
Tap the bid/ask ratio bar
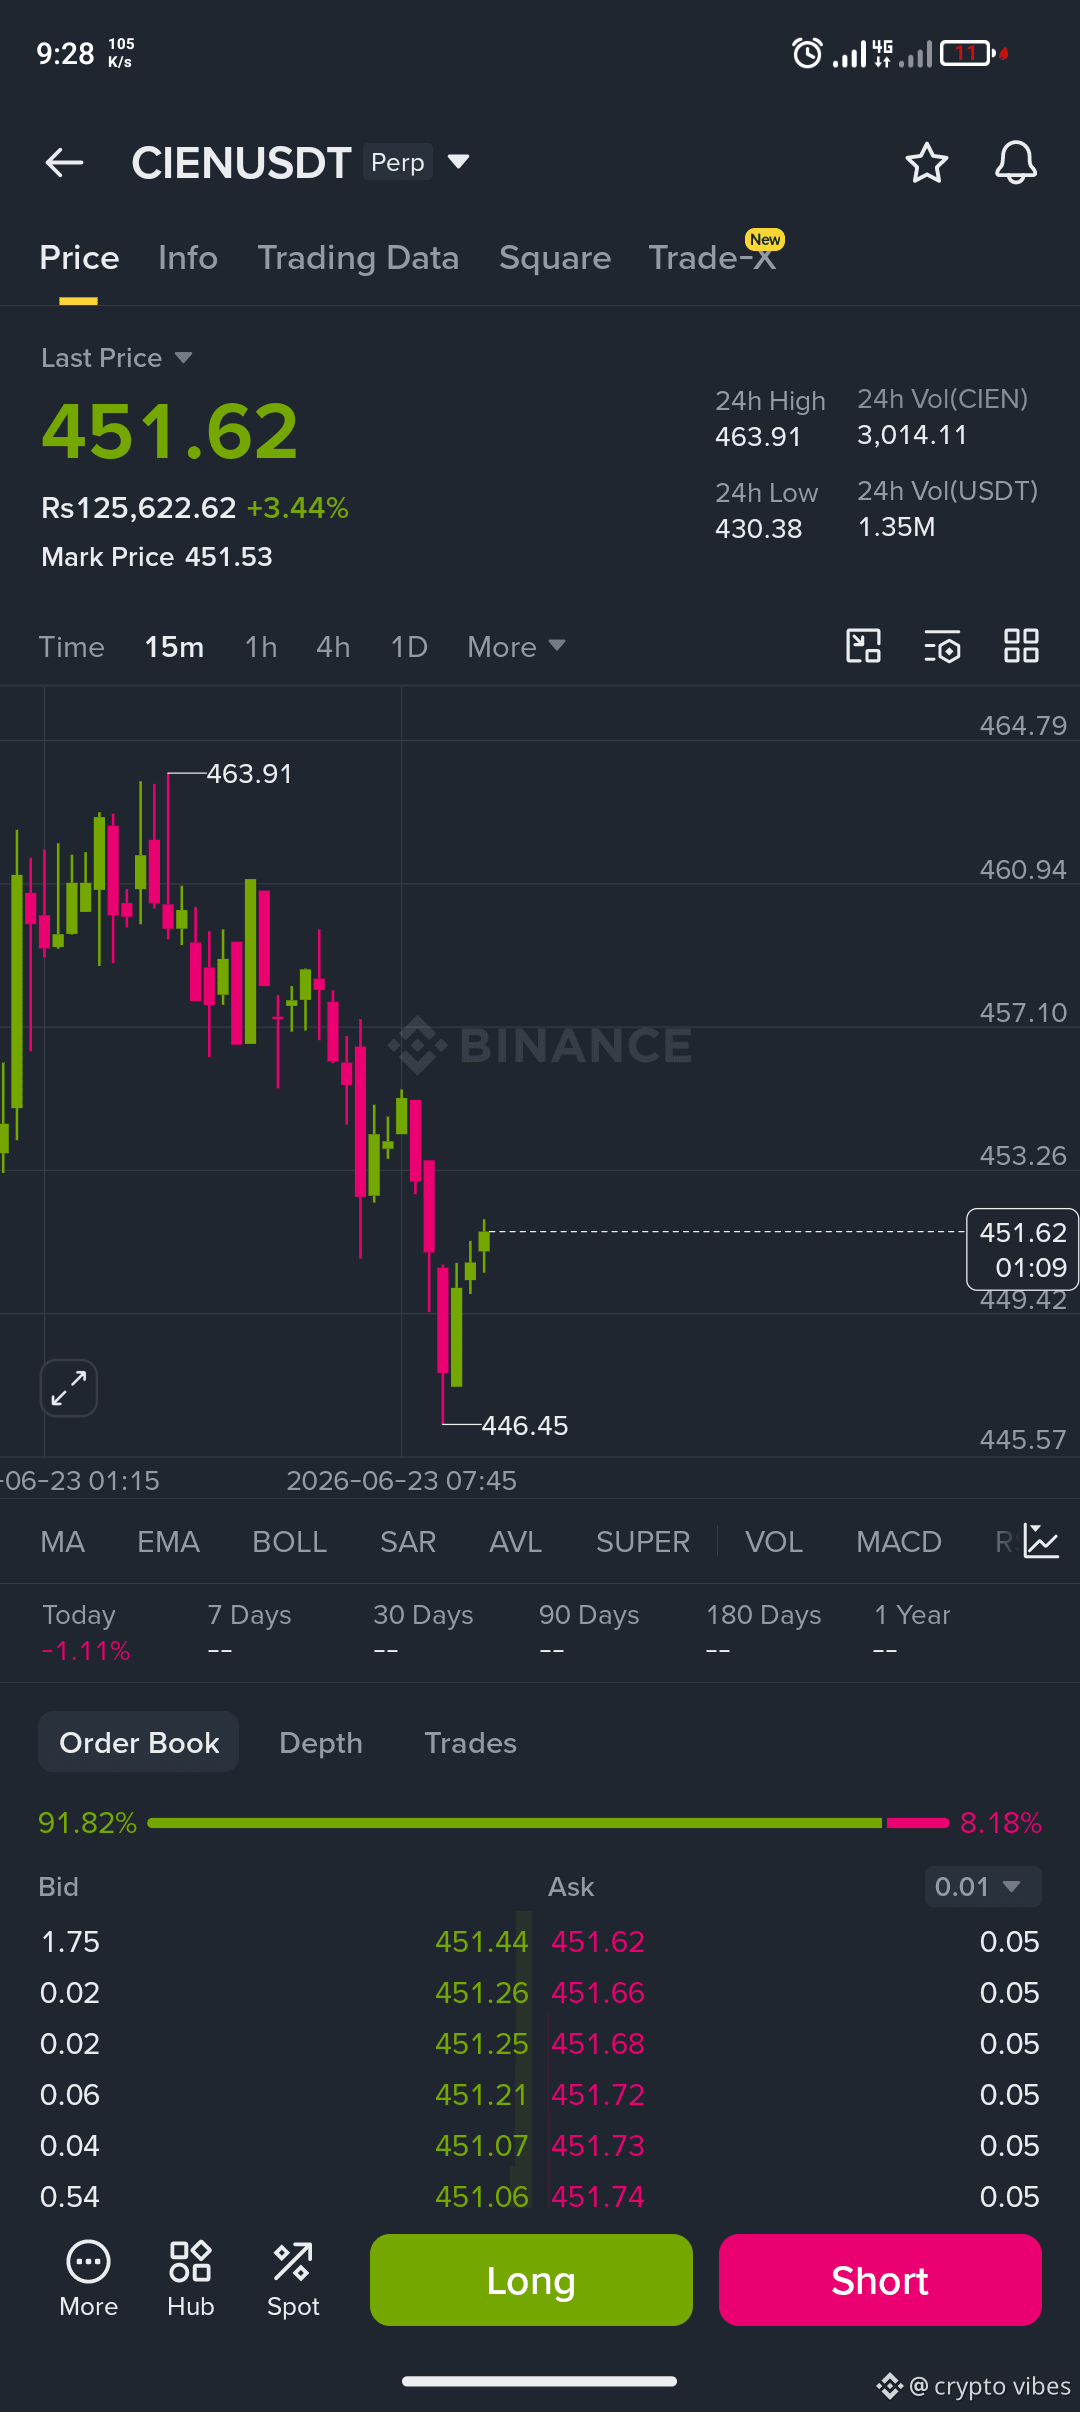(x=548, y=1823)
